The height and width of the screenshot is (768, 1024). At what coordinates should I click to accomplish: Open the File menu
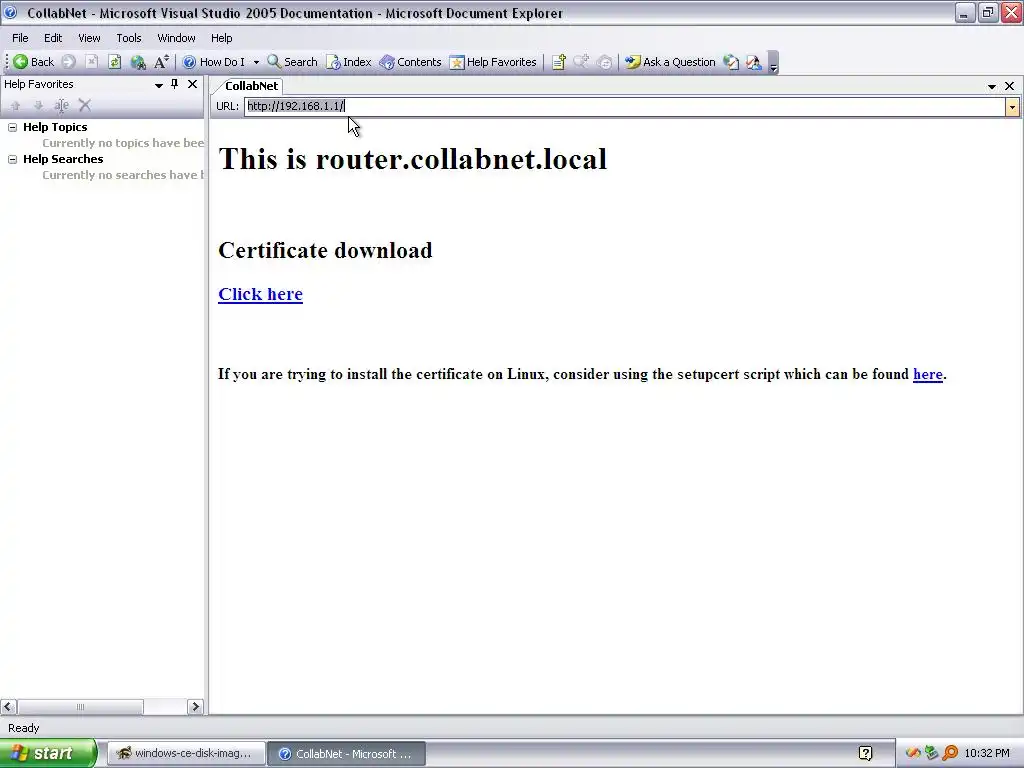20,38
